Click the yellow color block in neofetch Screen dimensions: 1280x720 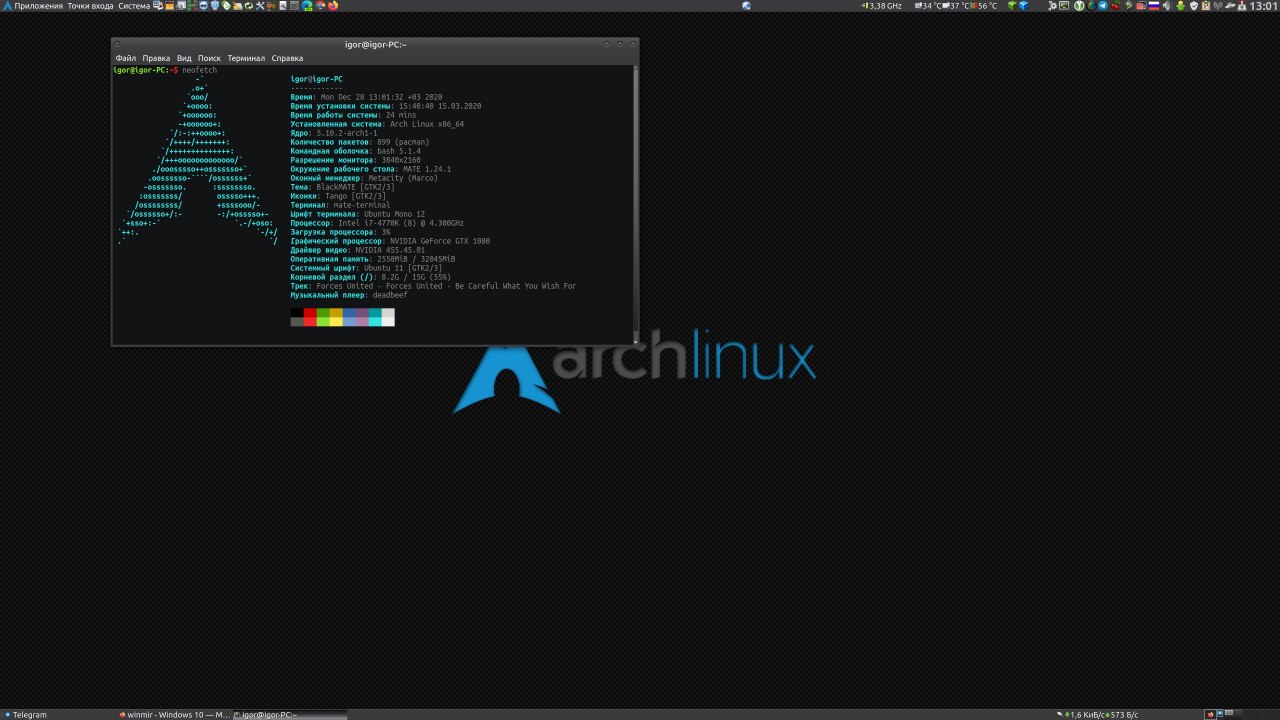(x=336, y=317)
